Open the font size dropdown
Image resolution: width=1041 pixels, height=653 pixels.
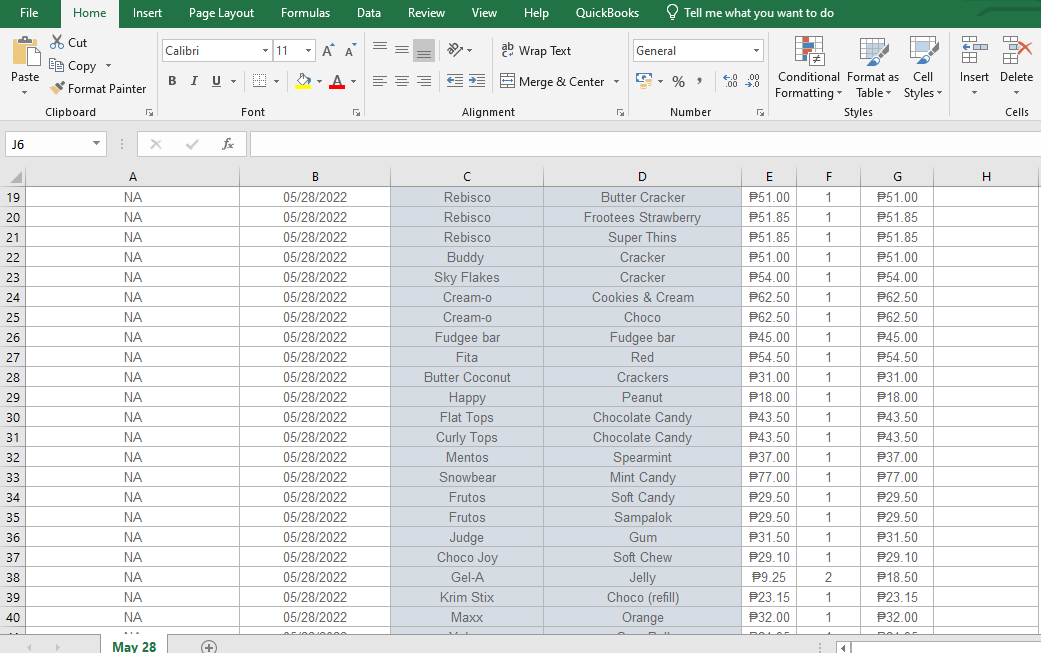(x=308, y=50)
